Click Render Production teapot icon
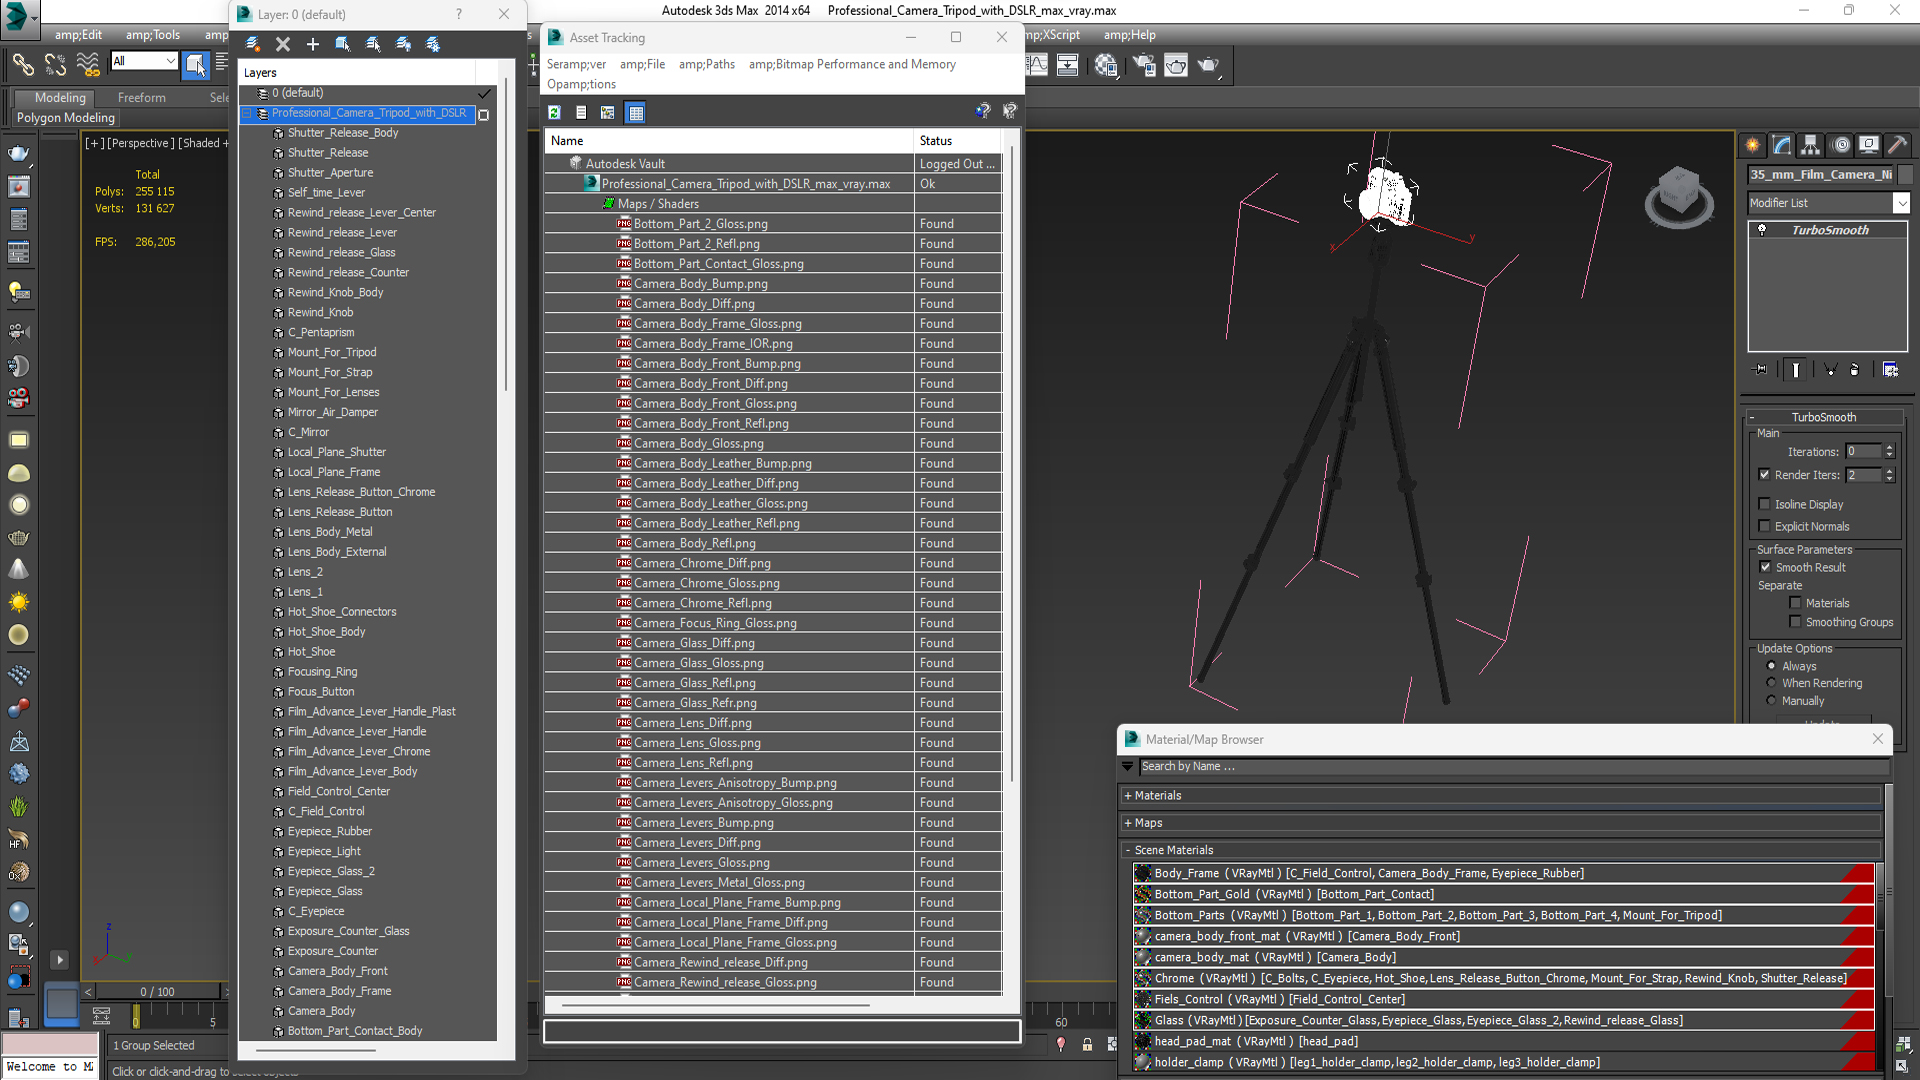The image size is (1920, 1080). (1209, 65)
